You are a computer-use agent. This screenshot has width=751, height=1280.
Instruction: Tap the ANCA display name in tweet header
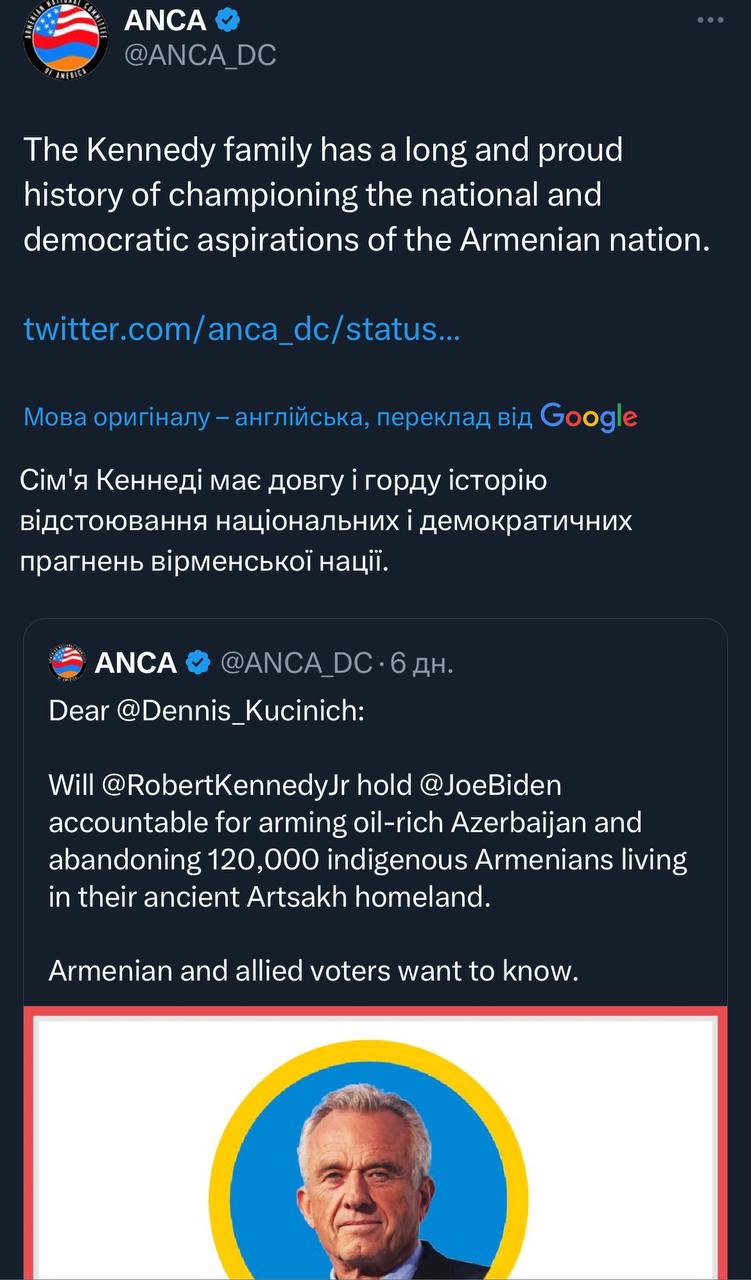[x=165, y=21]
